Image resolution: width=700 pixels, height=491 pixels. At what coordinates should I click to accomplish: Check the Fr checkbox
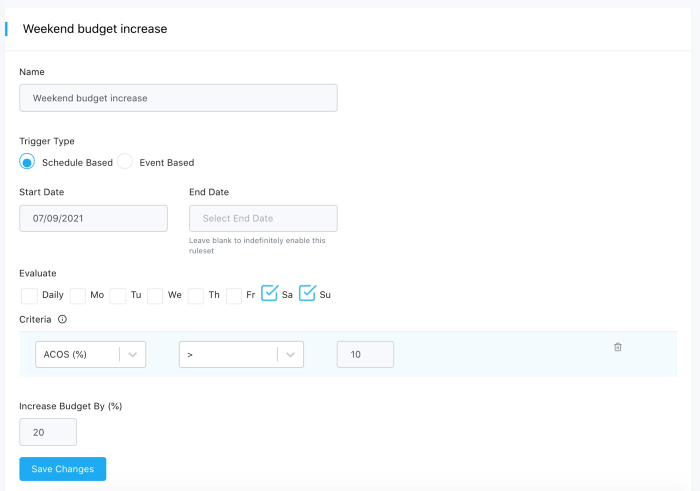[x=234, y=295]
